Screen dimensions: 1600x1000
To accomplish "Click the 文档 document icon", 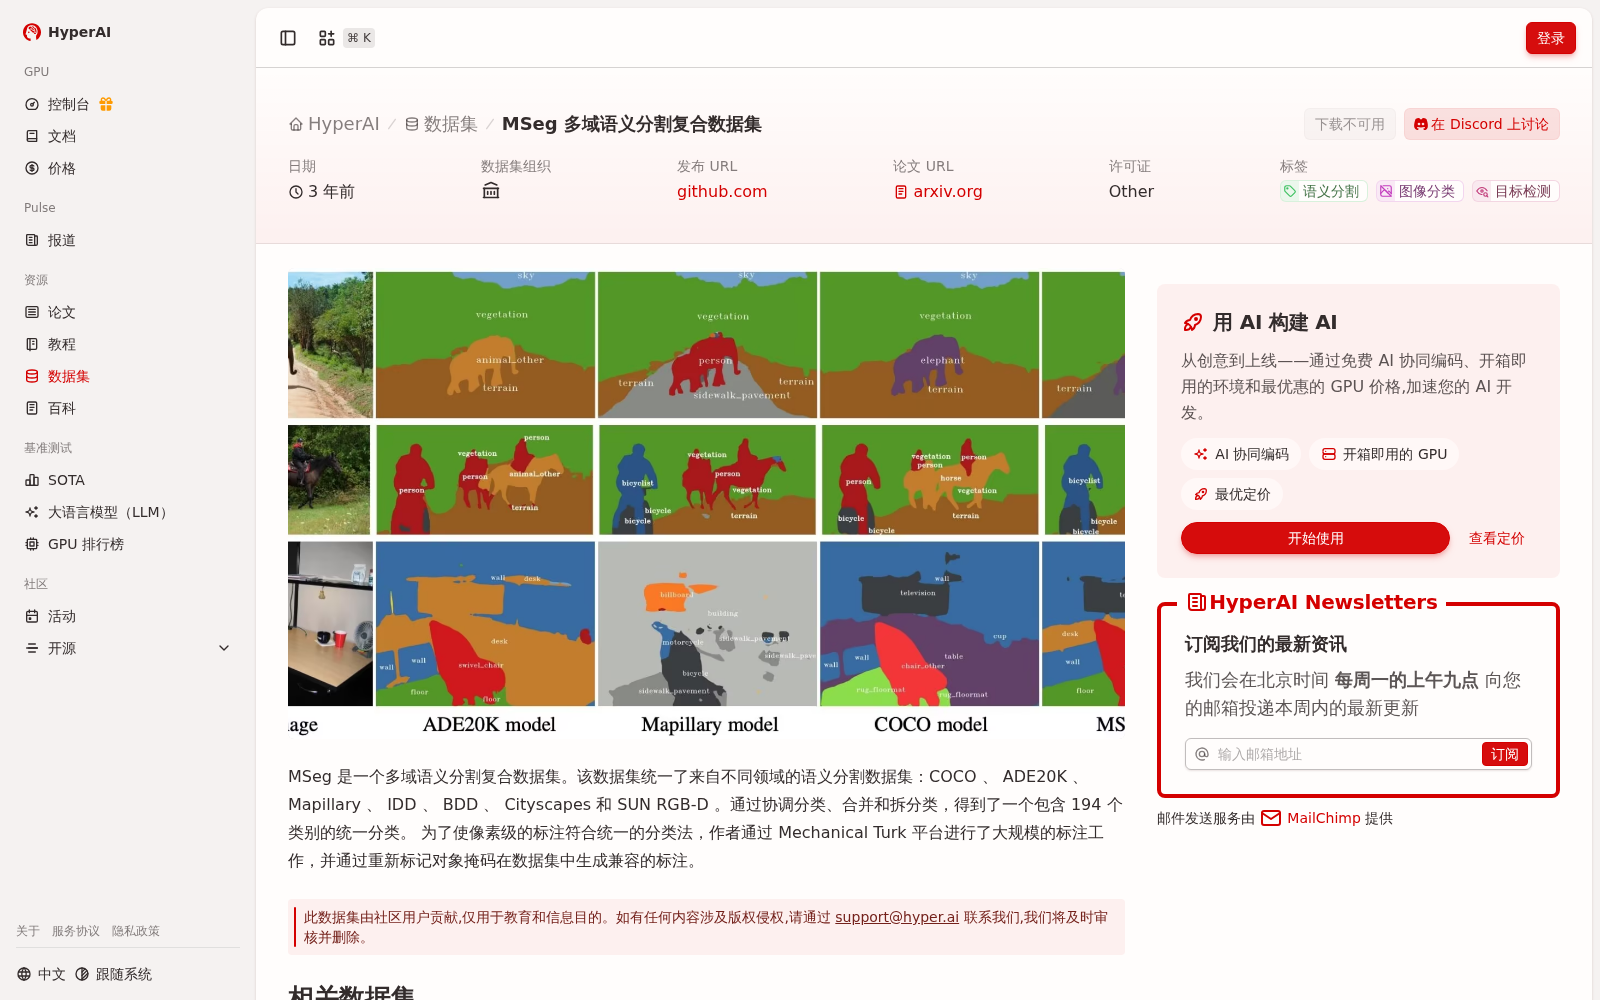I will point(32,136).
